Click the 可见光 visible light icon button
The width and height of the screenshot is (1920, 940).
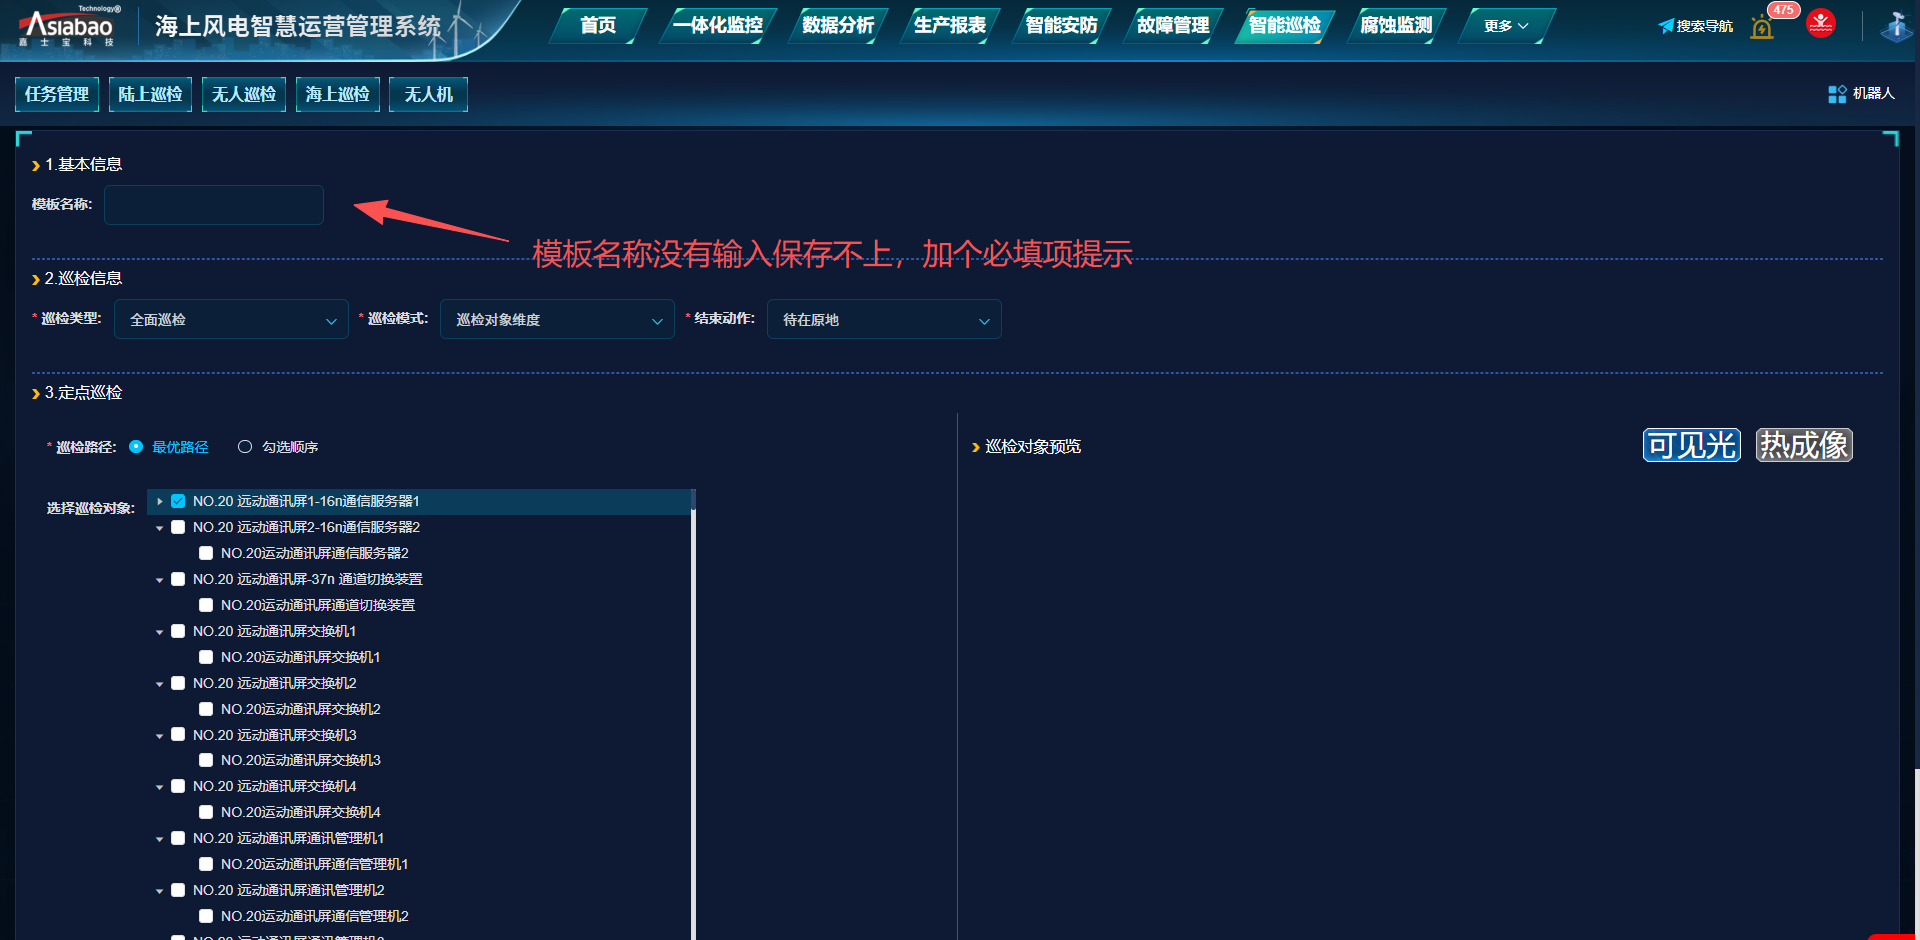[x=1691, y=445]
